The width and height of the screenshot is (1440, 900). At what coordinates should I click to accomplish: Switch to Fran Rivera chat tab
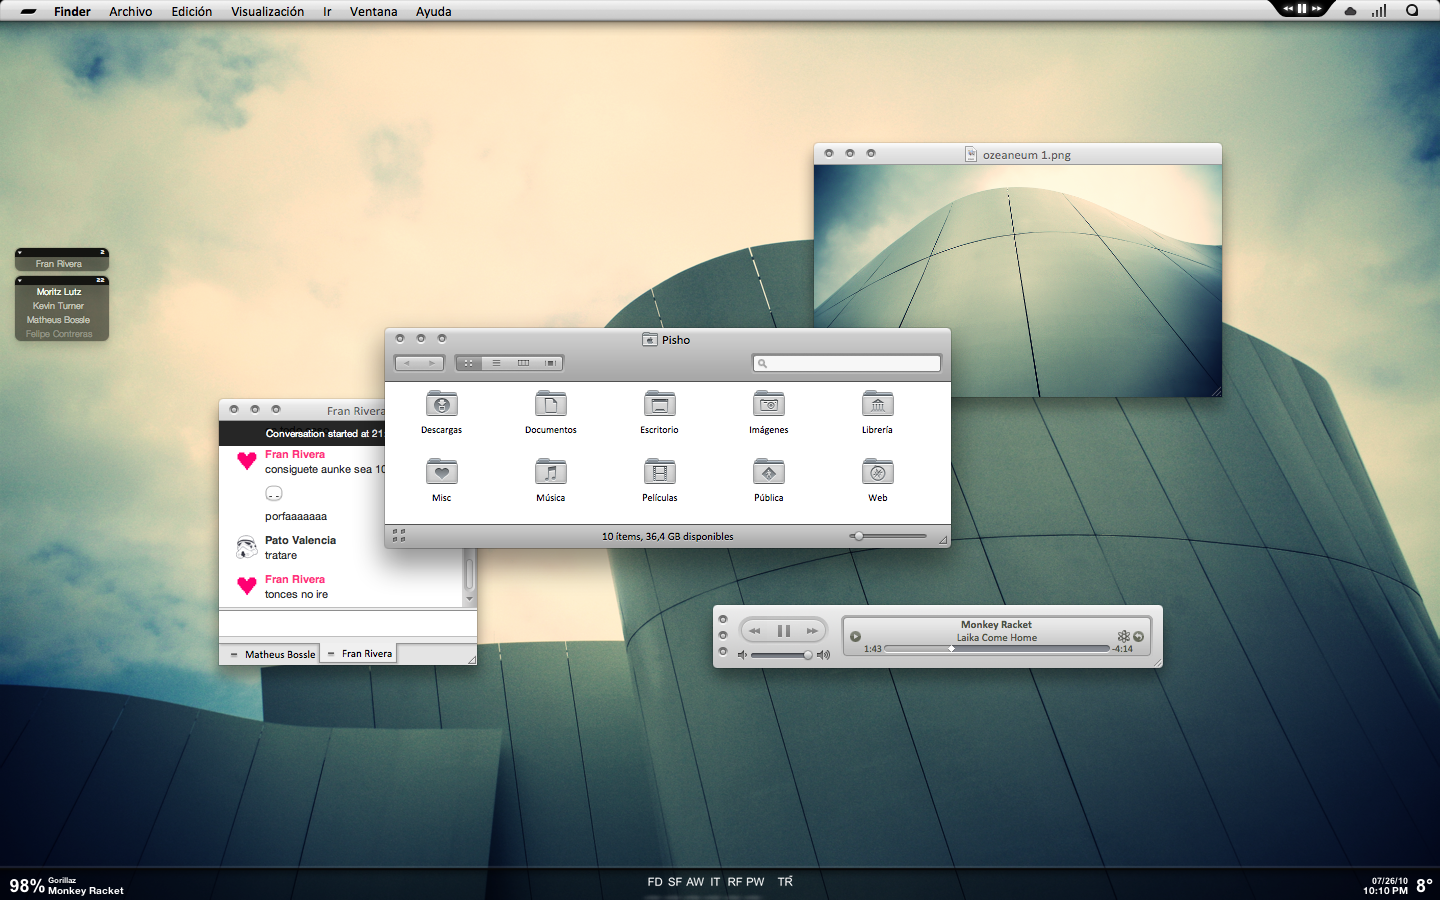pos(359,653)
